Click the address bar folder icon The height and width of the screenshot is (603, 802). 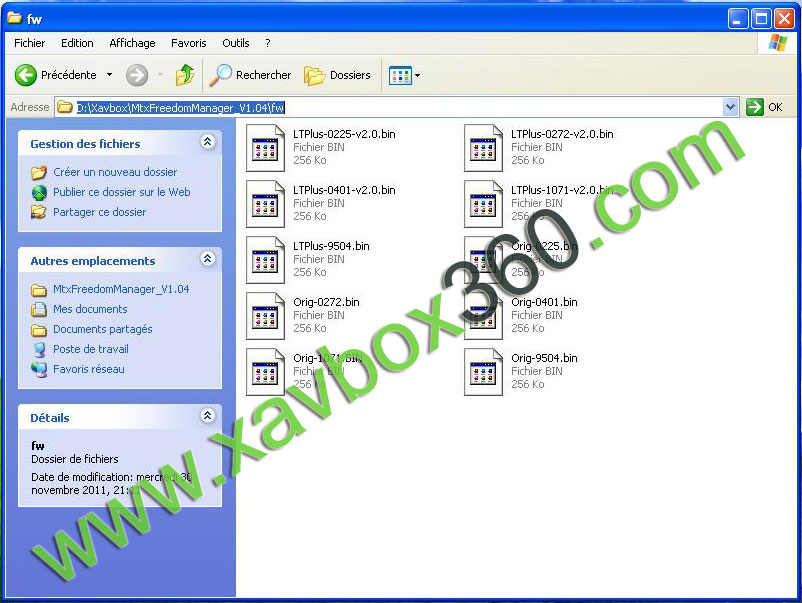64,107
